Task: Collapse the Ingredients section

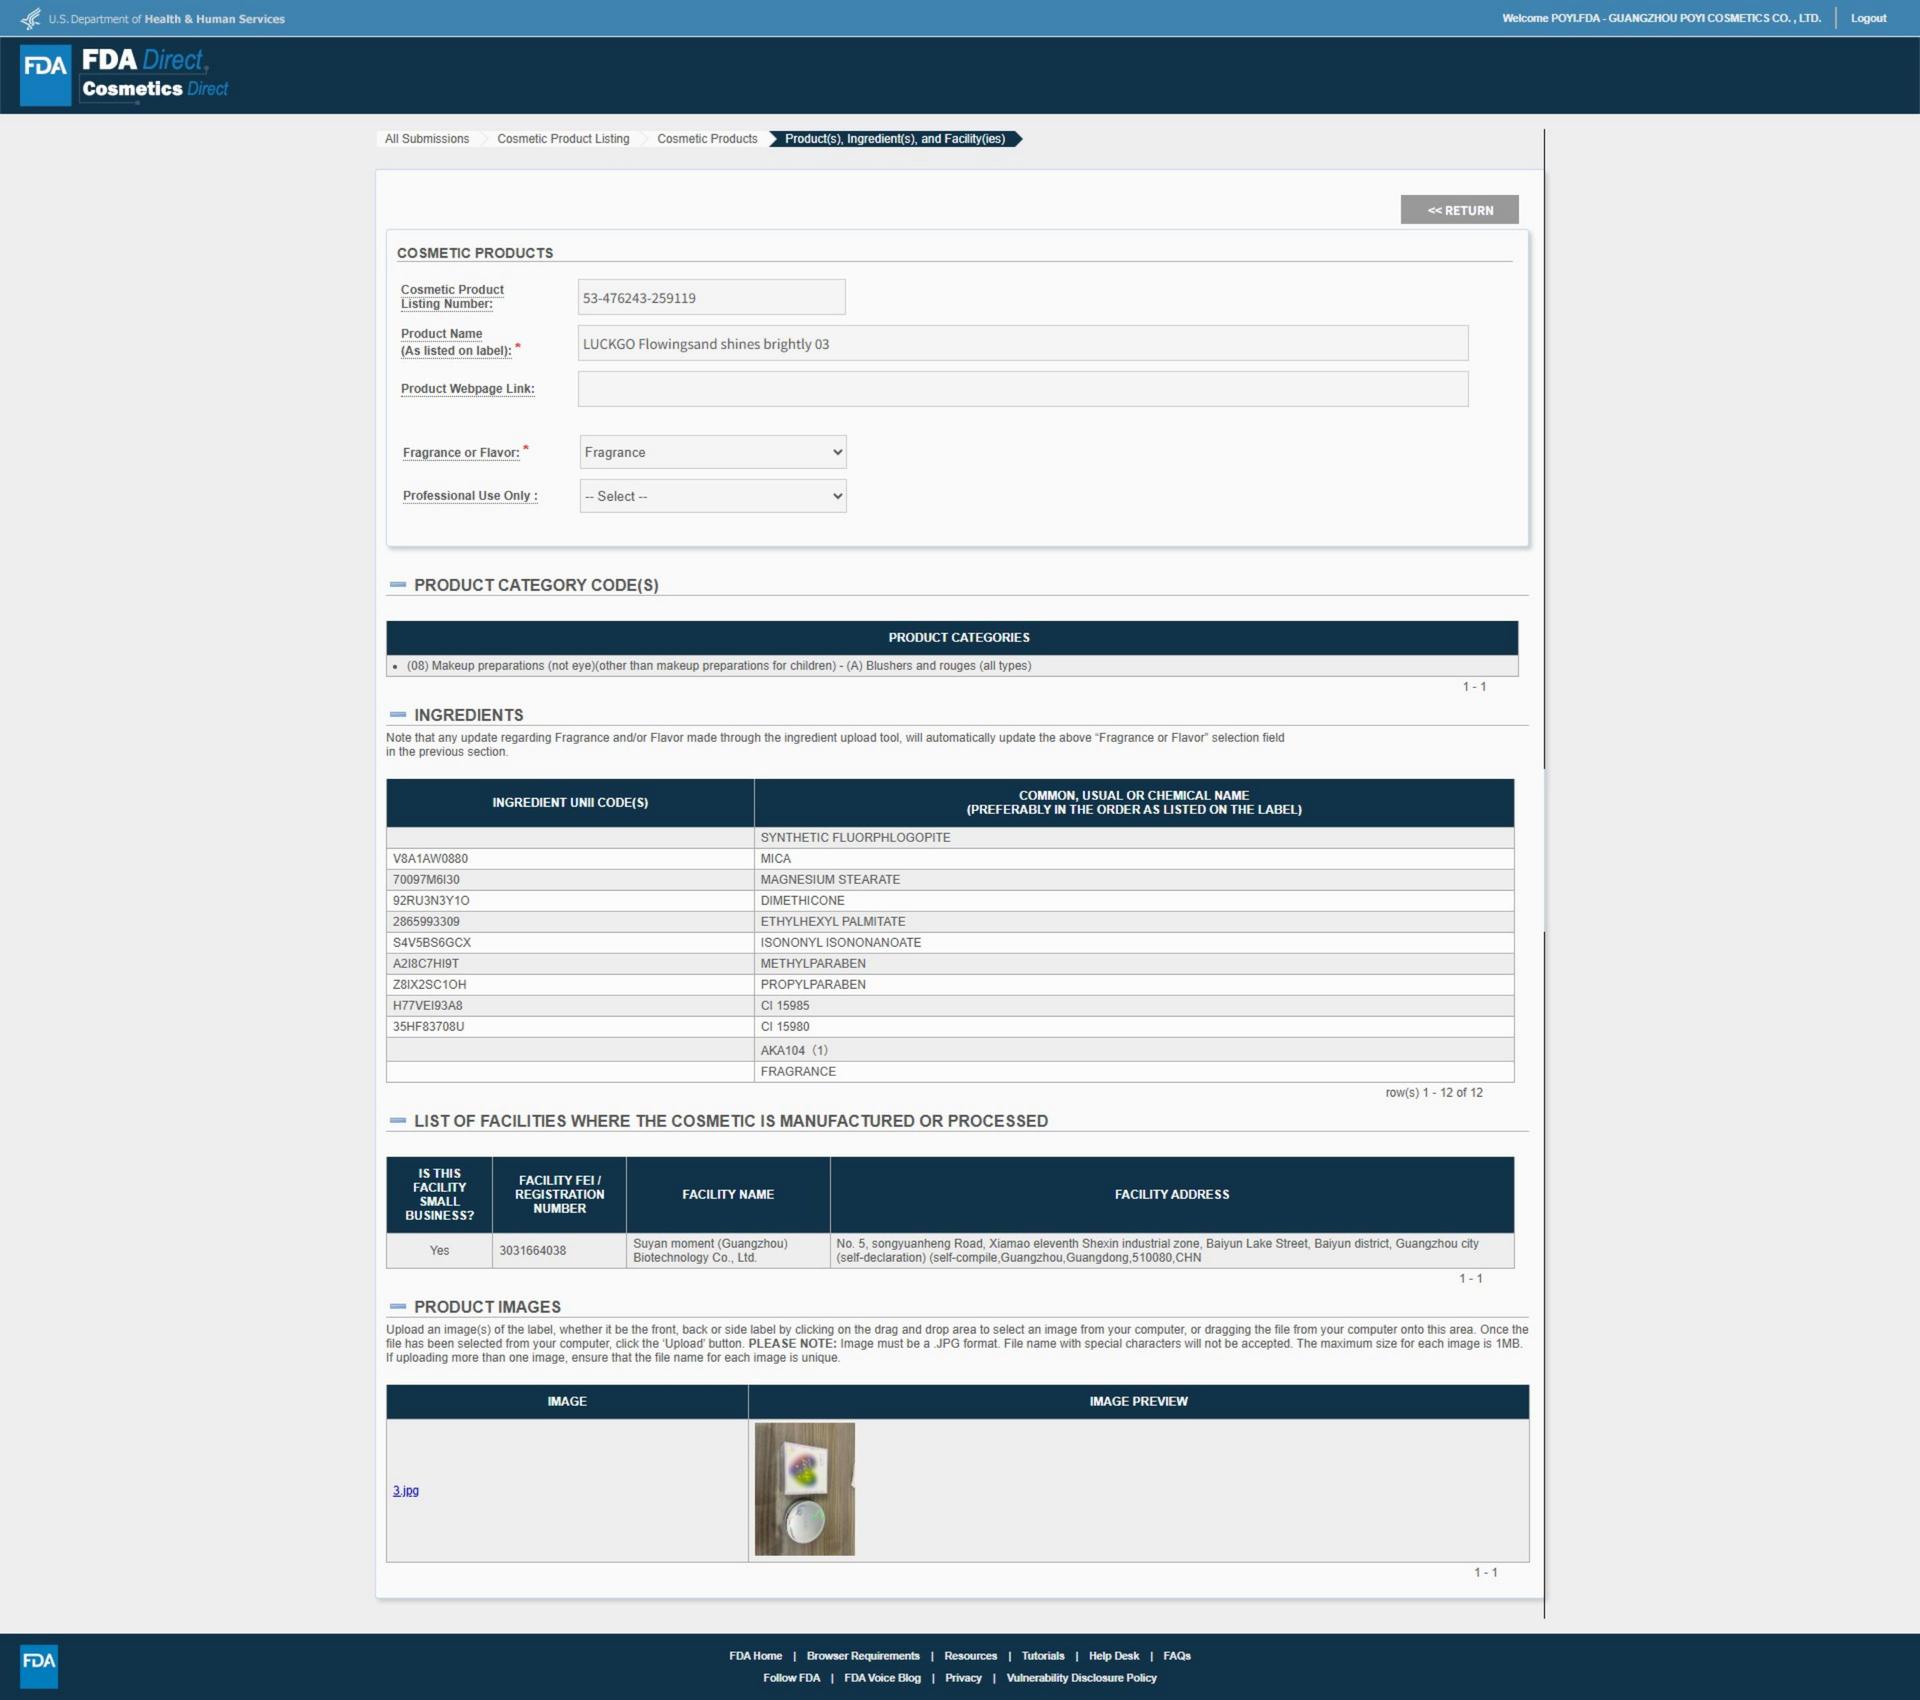Action: coord(398,715)
